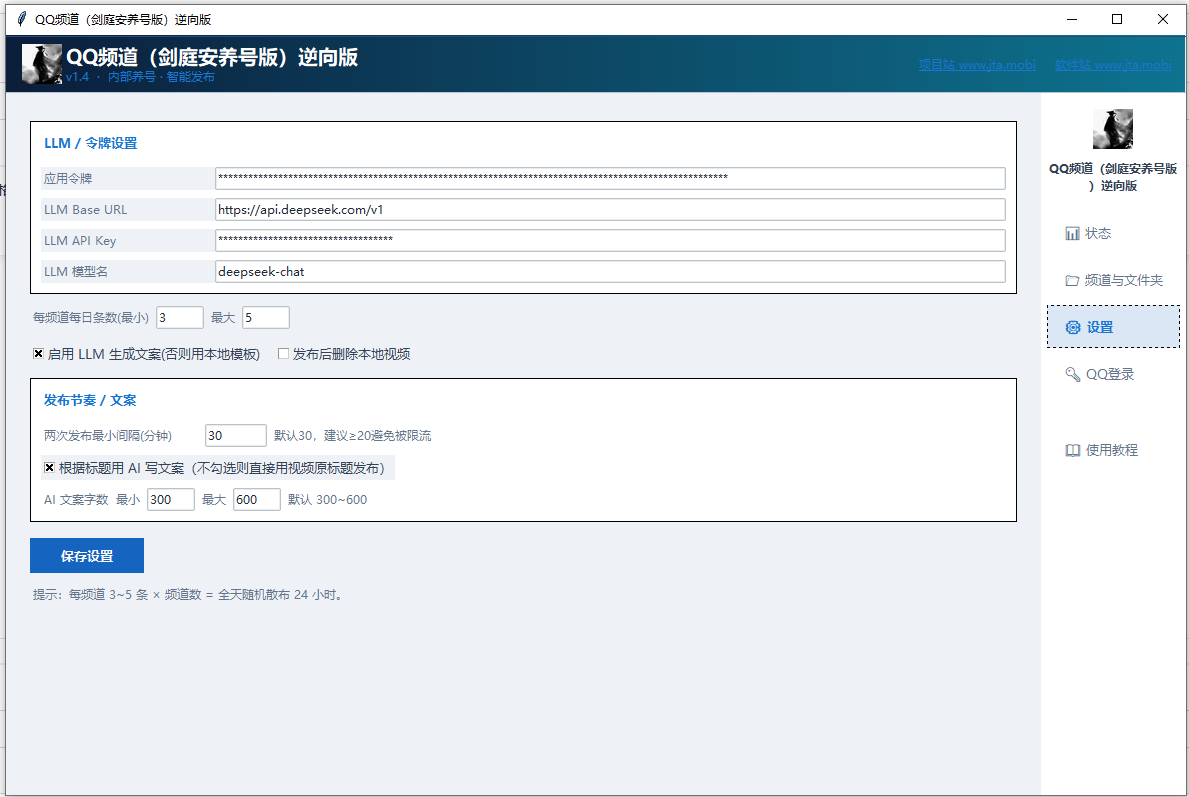The width and height of the screenshot is (1189, 797).
Task: Click the feather icon in title bar
Action: (x=22, y=19)
